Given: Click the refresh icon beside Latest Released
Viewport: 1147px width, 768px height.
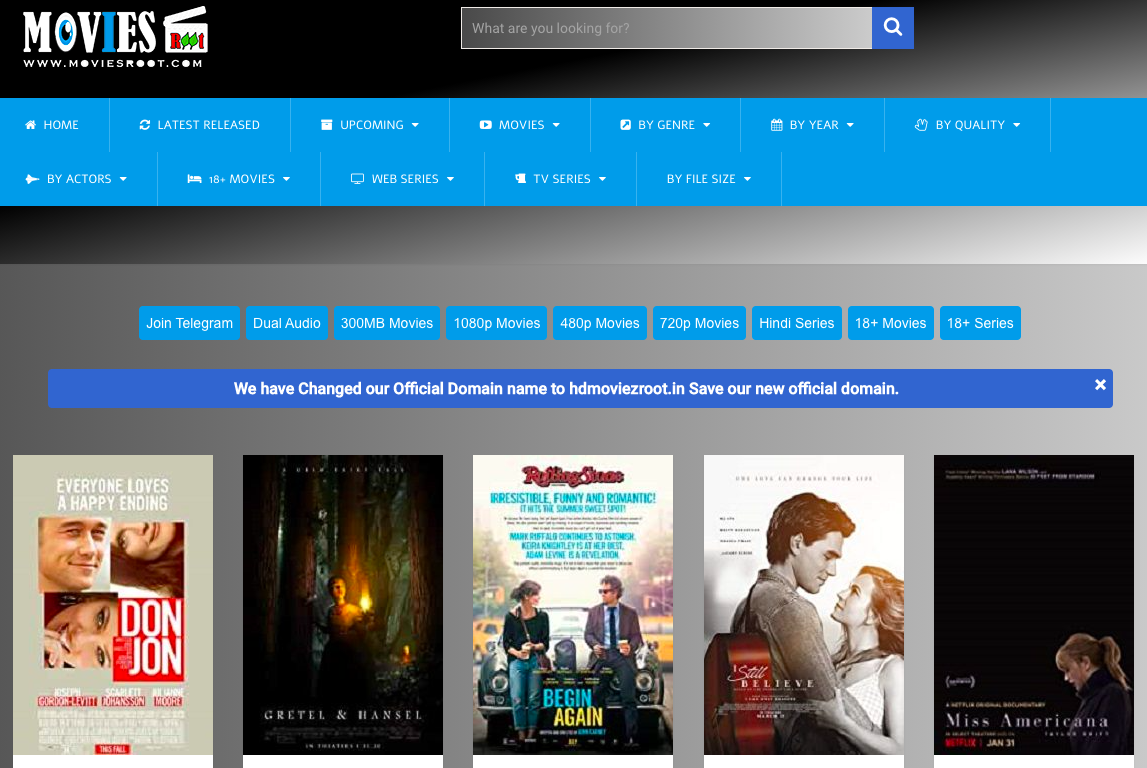Looking at the screenshot, I should coord(145,125).
